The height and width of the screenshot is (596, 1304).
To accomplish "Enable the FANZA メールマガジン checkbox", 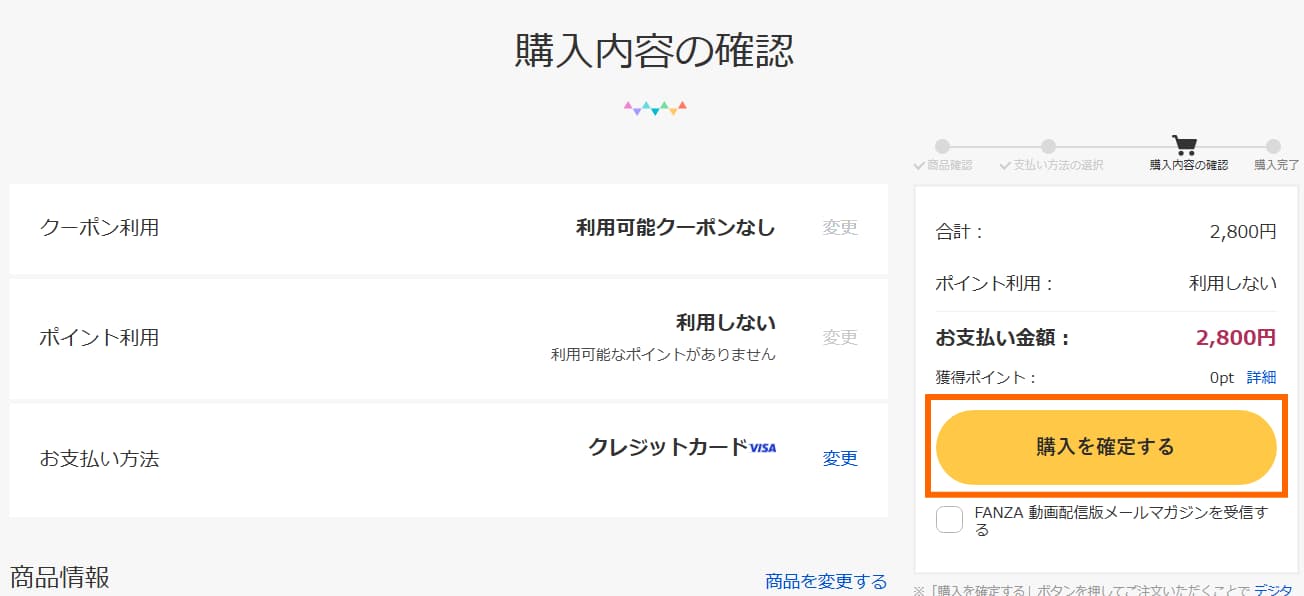I will [x=948, y=520].
